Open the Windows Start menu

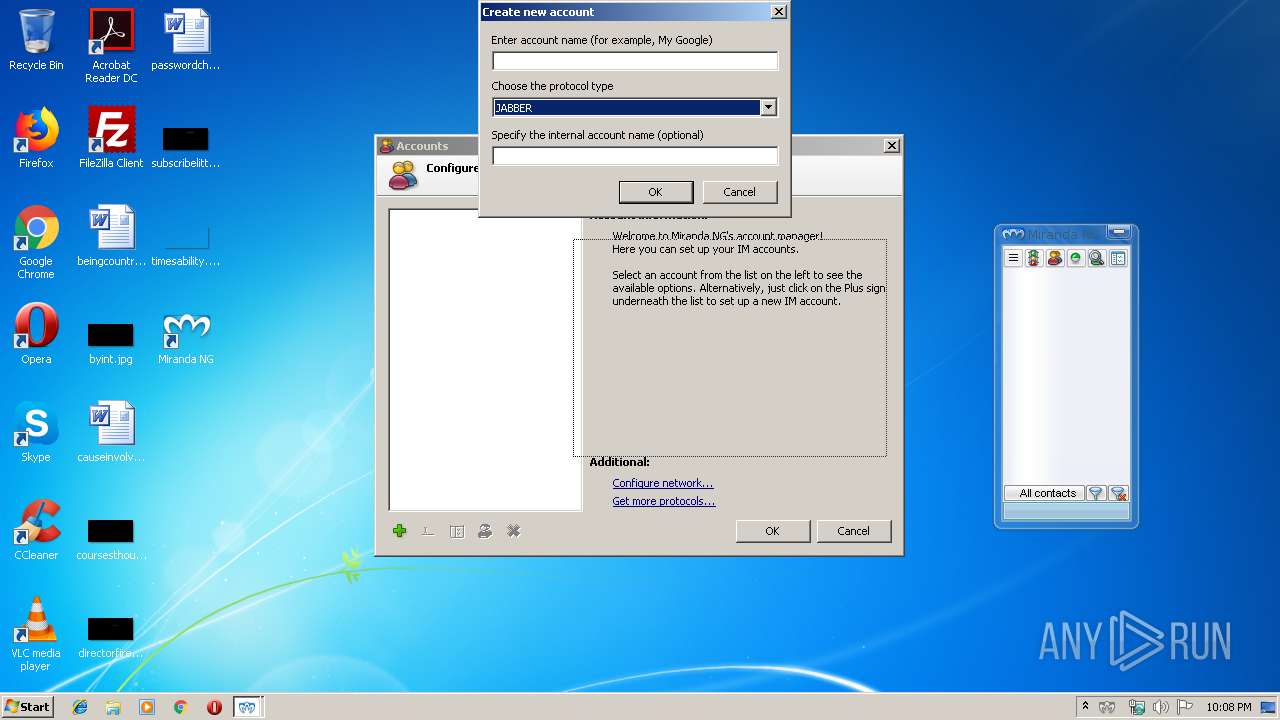coord(27,706)
